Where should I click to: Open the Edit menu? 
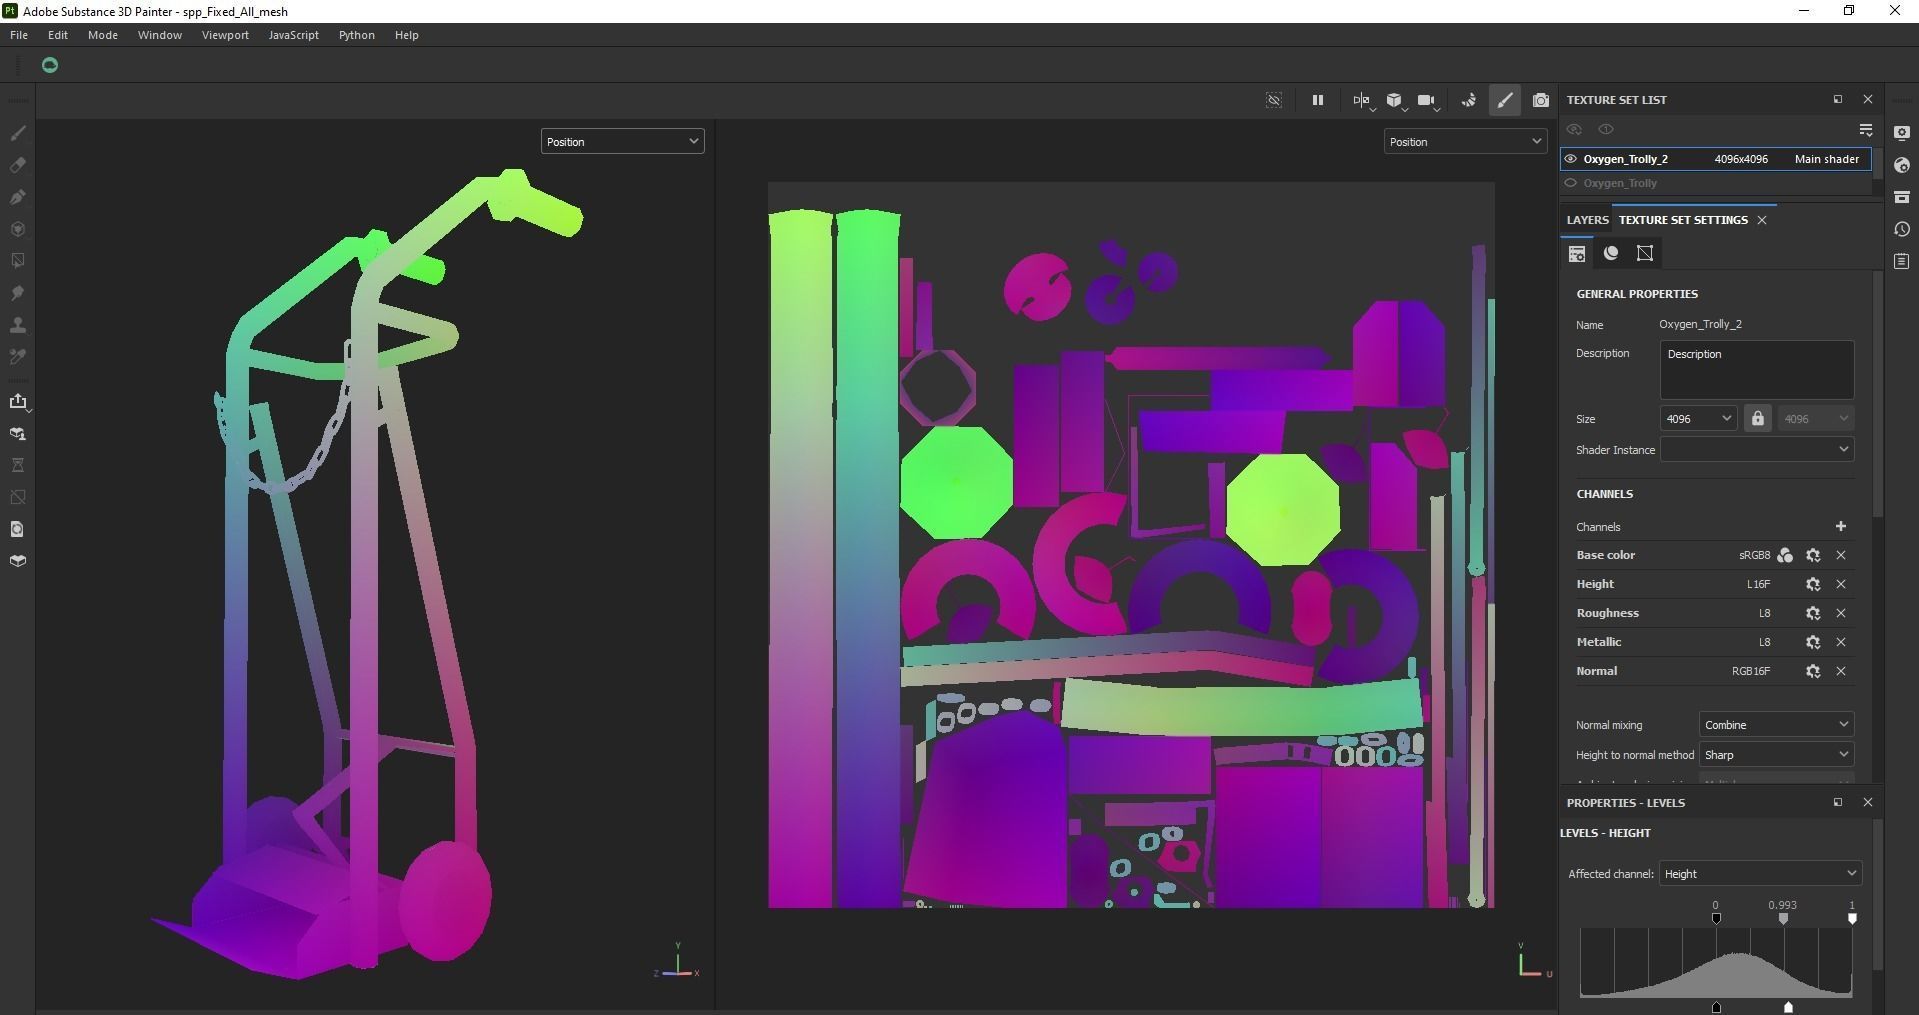tap(58, 35)
